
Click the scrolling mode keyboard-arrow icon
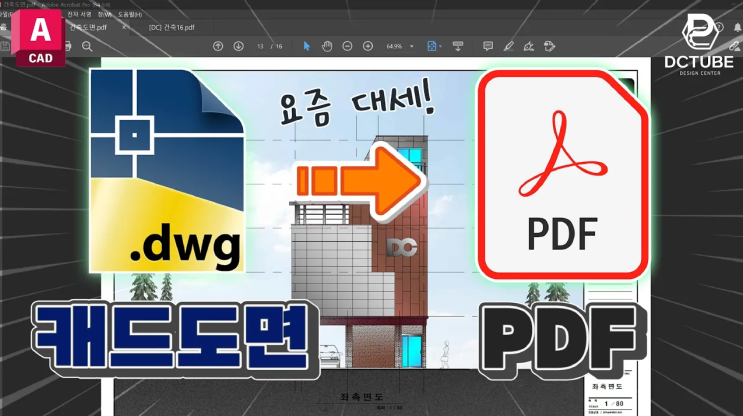(458, 46)
